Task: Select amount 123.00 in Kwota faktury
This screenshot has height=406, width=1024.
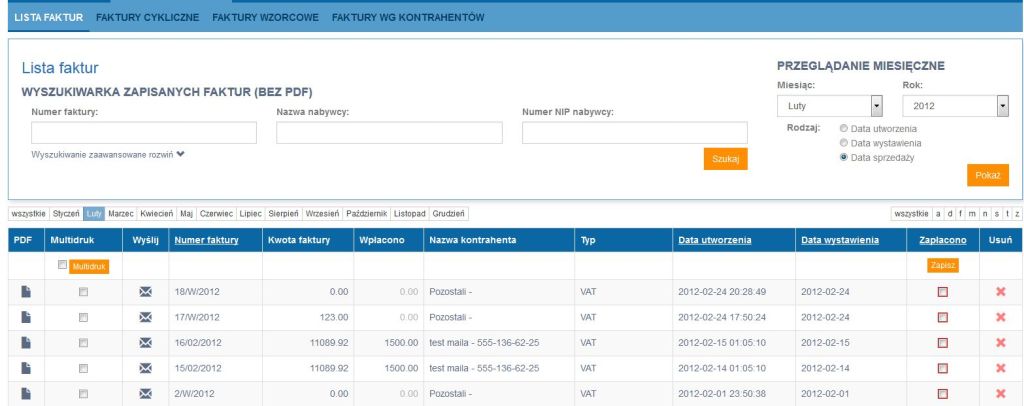Action: [x=334, y=317]
